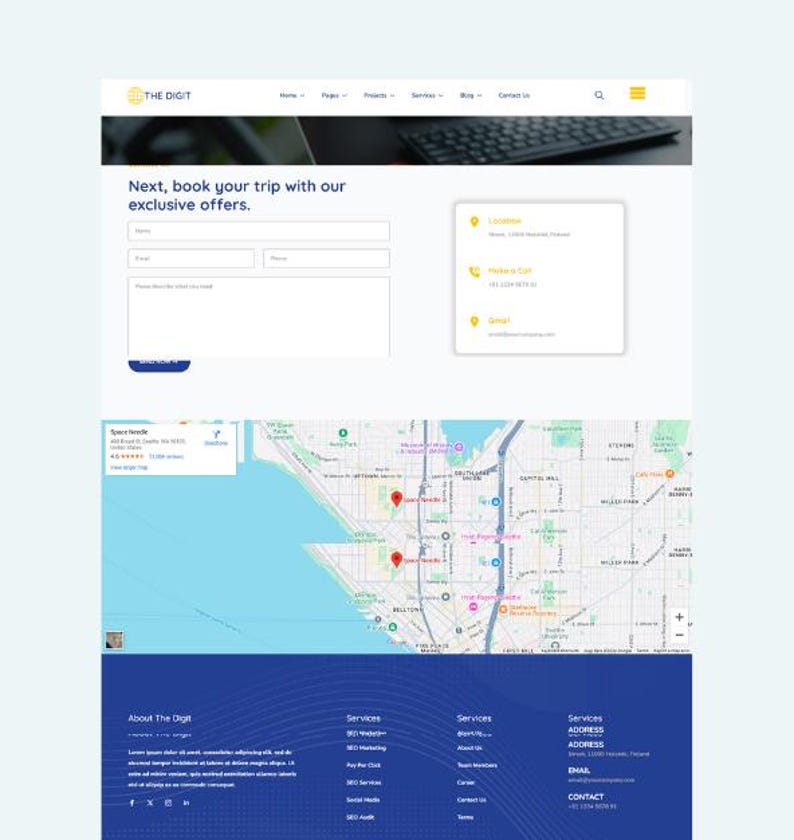Zoom in the map with plus button
The height and width of the screenshot is (840, 794).
pos(679,617)
